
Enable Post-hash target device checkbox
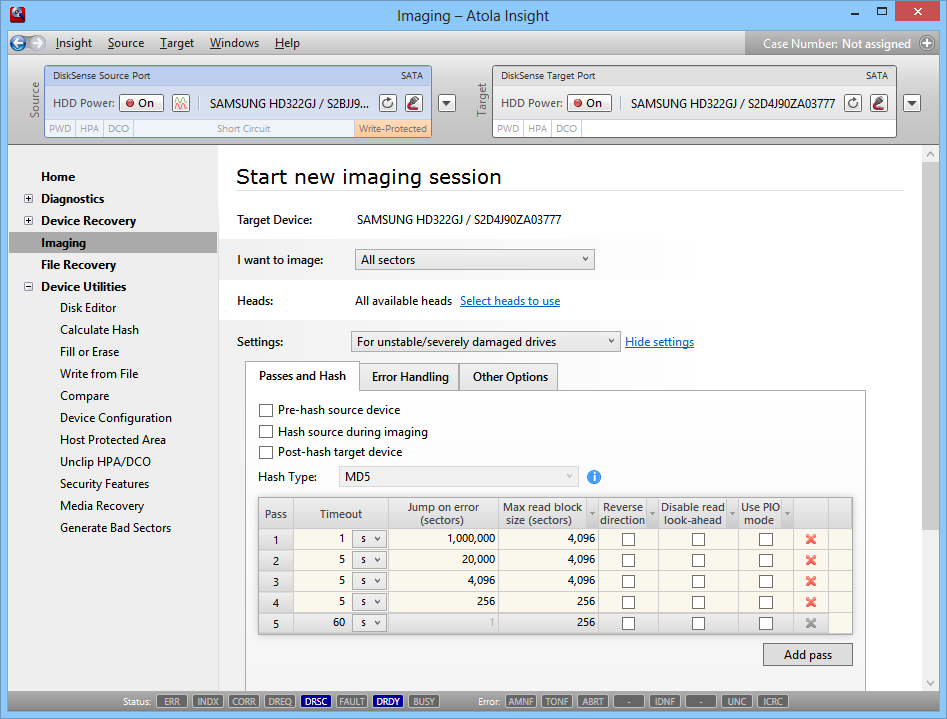(x=266, y=453)
